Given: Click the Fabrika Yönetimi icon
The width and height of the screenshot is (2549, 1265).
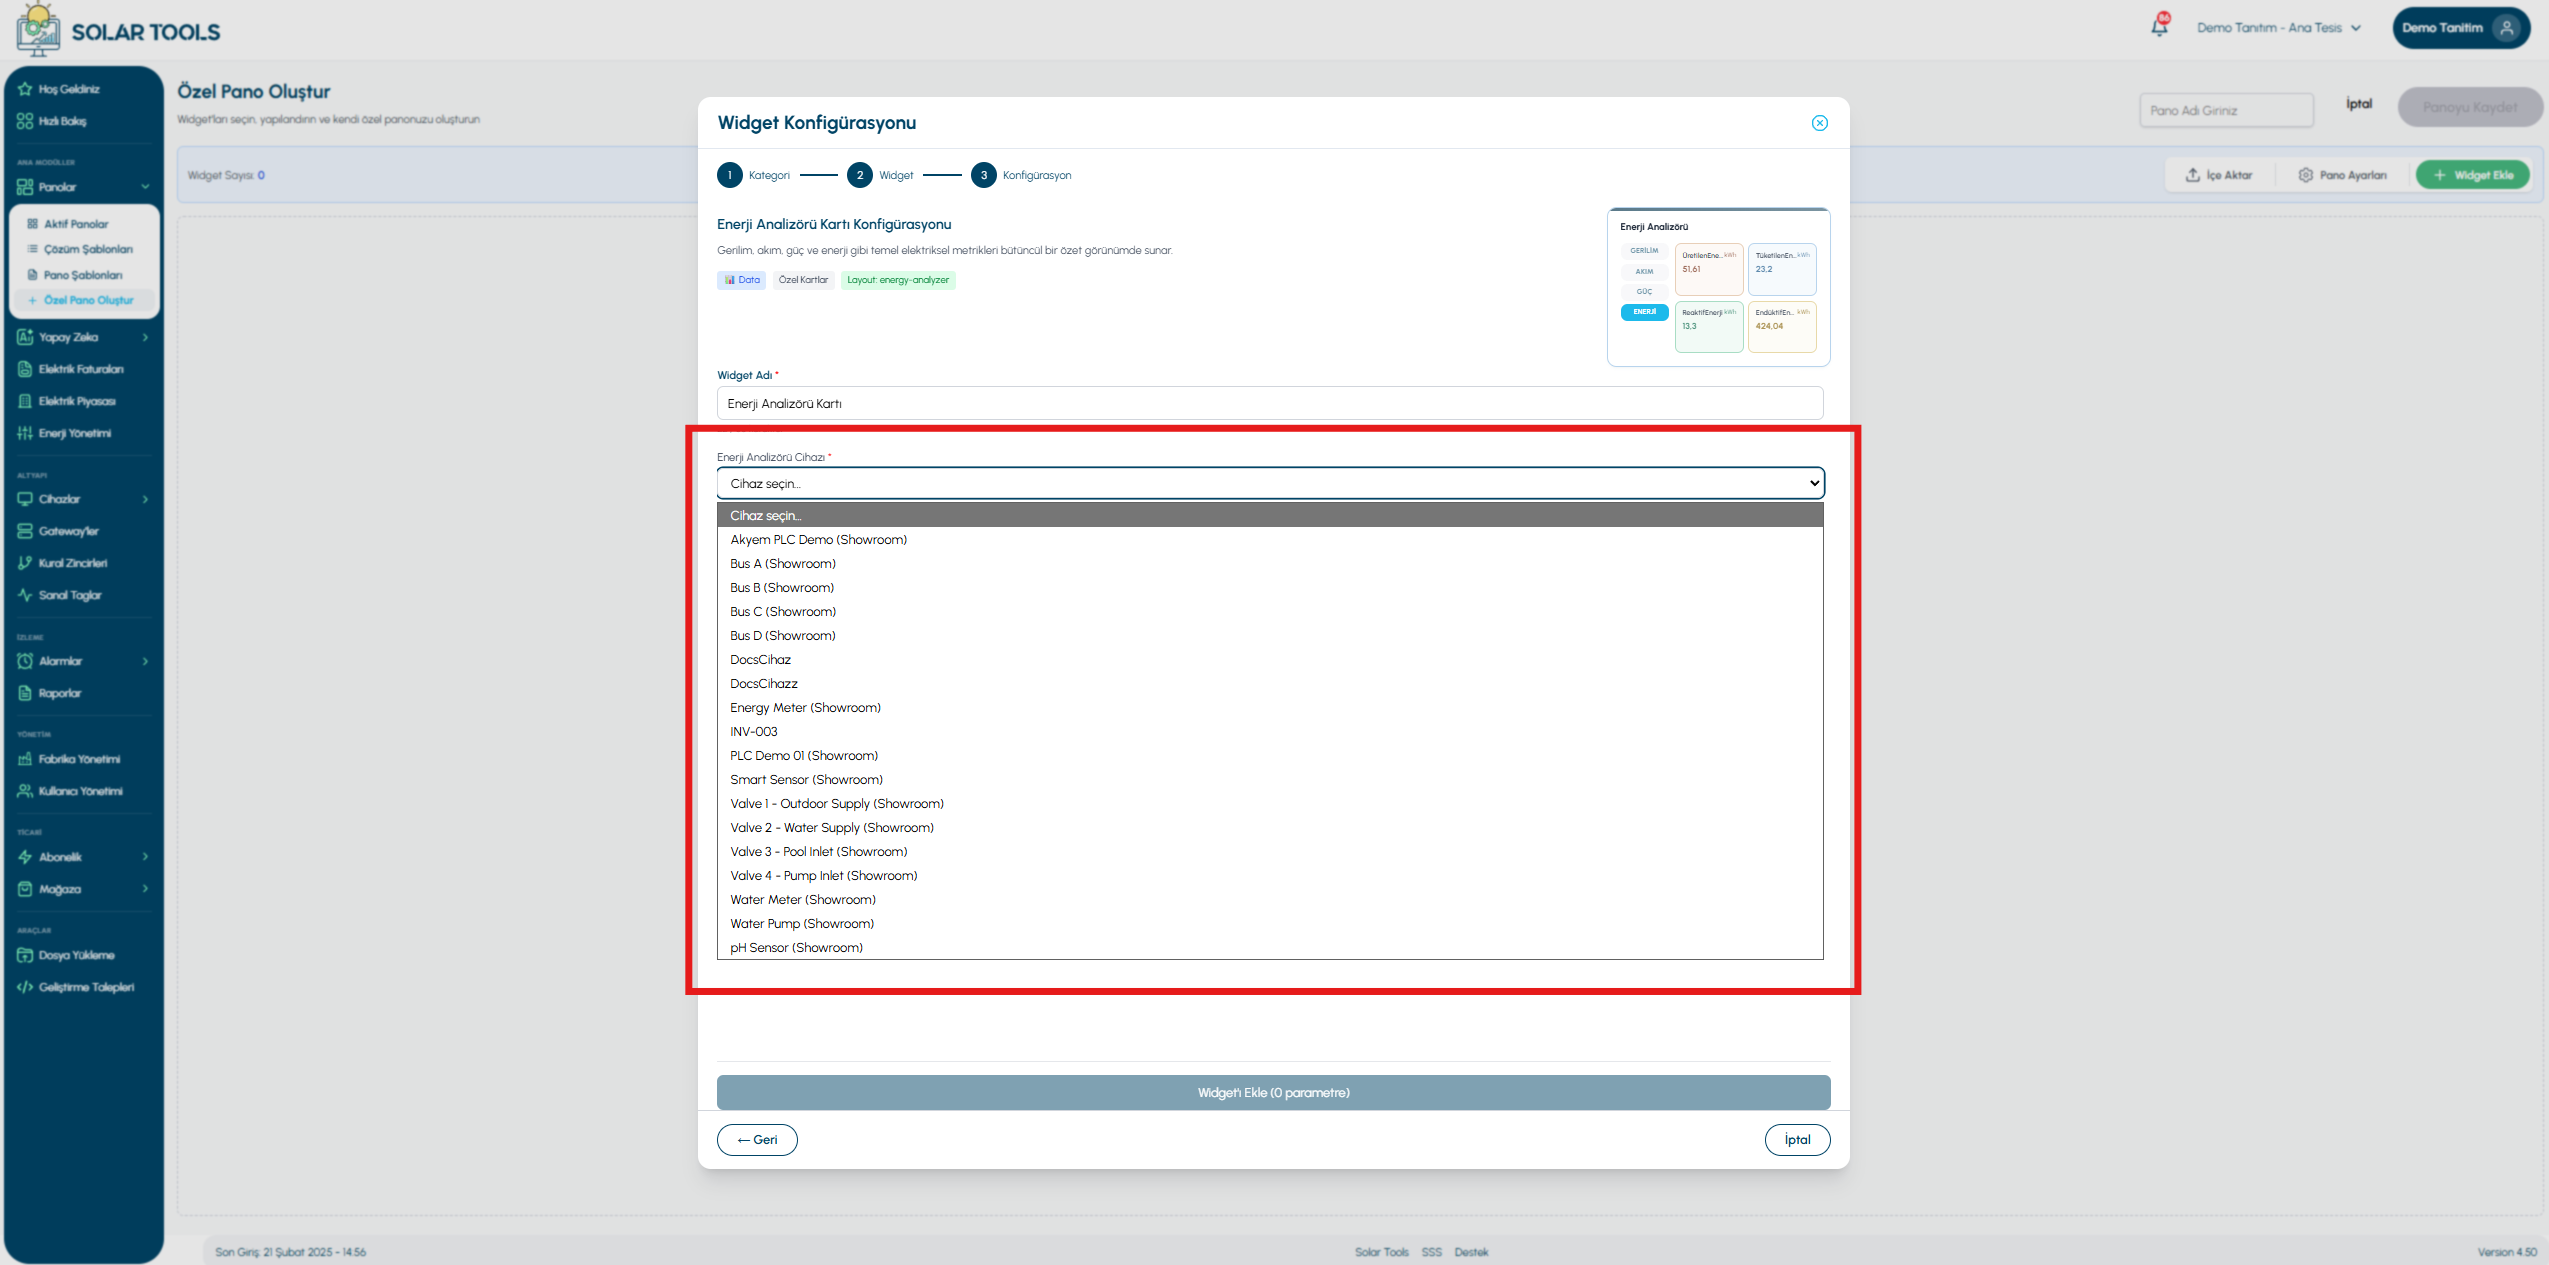Looking at the screenshot, I should point(25,759).
